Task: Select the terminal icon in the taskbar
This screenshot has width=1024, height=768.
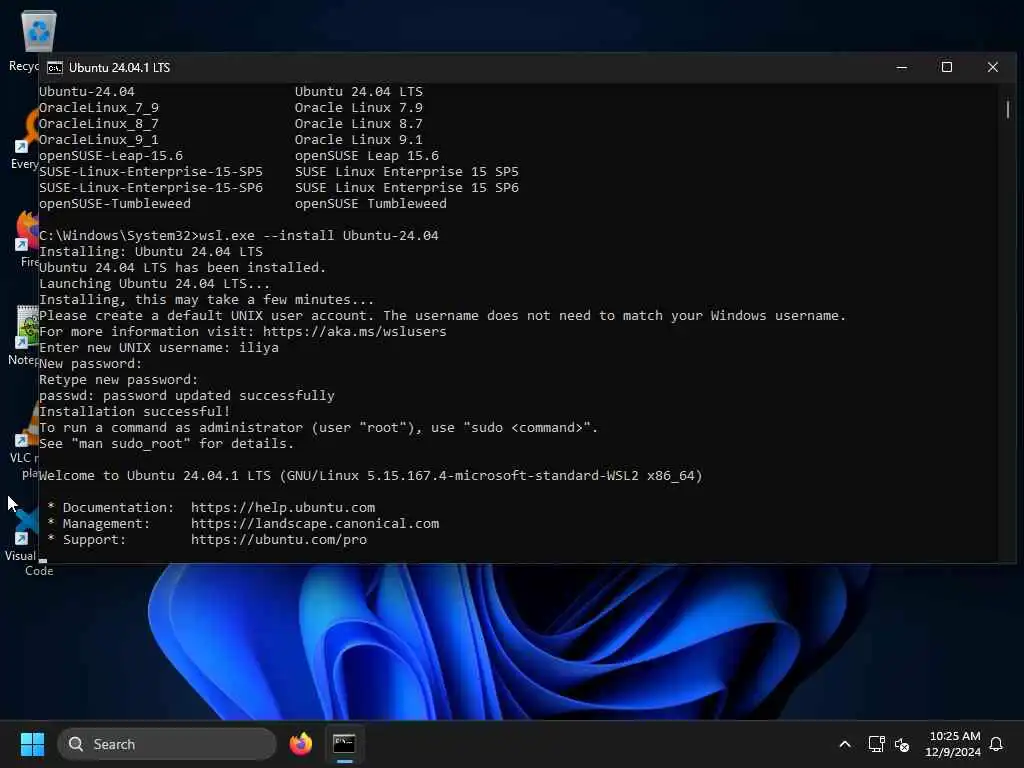Action: tap(344, 744)
